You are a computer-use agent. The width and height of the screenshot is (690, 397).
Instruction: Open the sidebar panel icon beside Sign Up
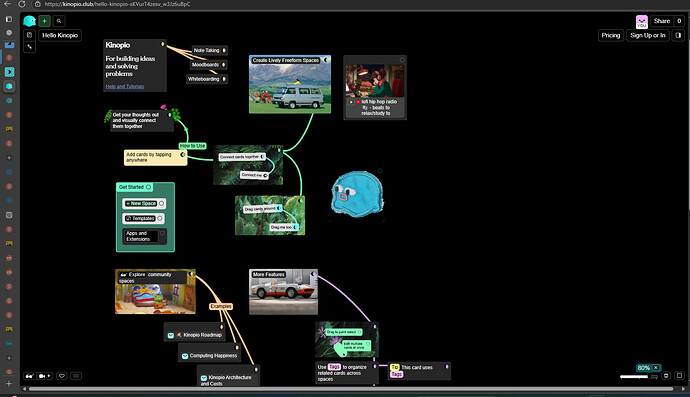(x=678, y=35)
